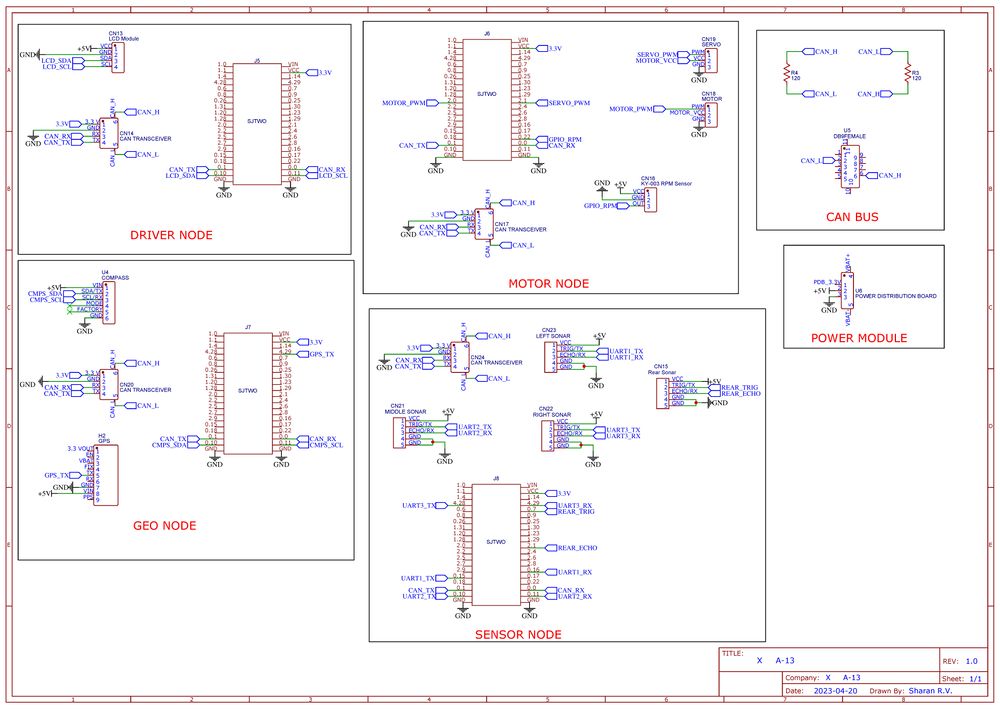Click the KY-003 RPM Sensor label
This screenshot has width=1000, height=709.
pyautogui.click(x=666, y=184)
